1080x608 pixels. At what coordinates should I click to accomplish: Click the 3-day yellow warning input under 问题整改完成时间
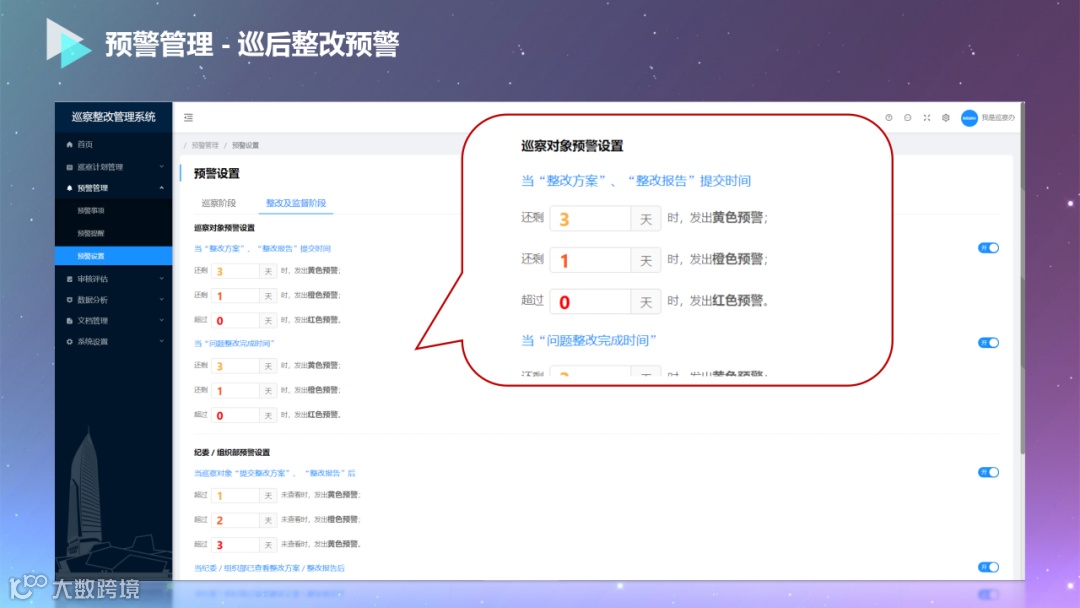235,366
